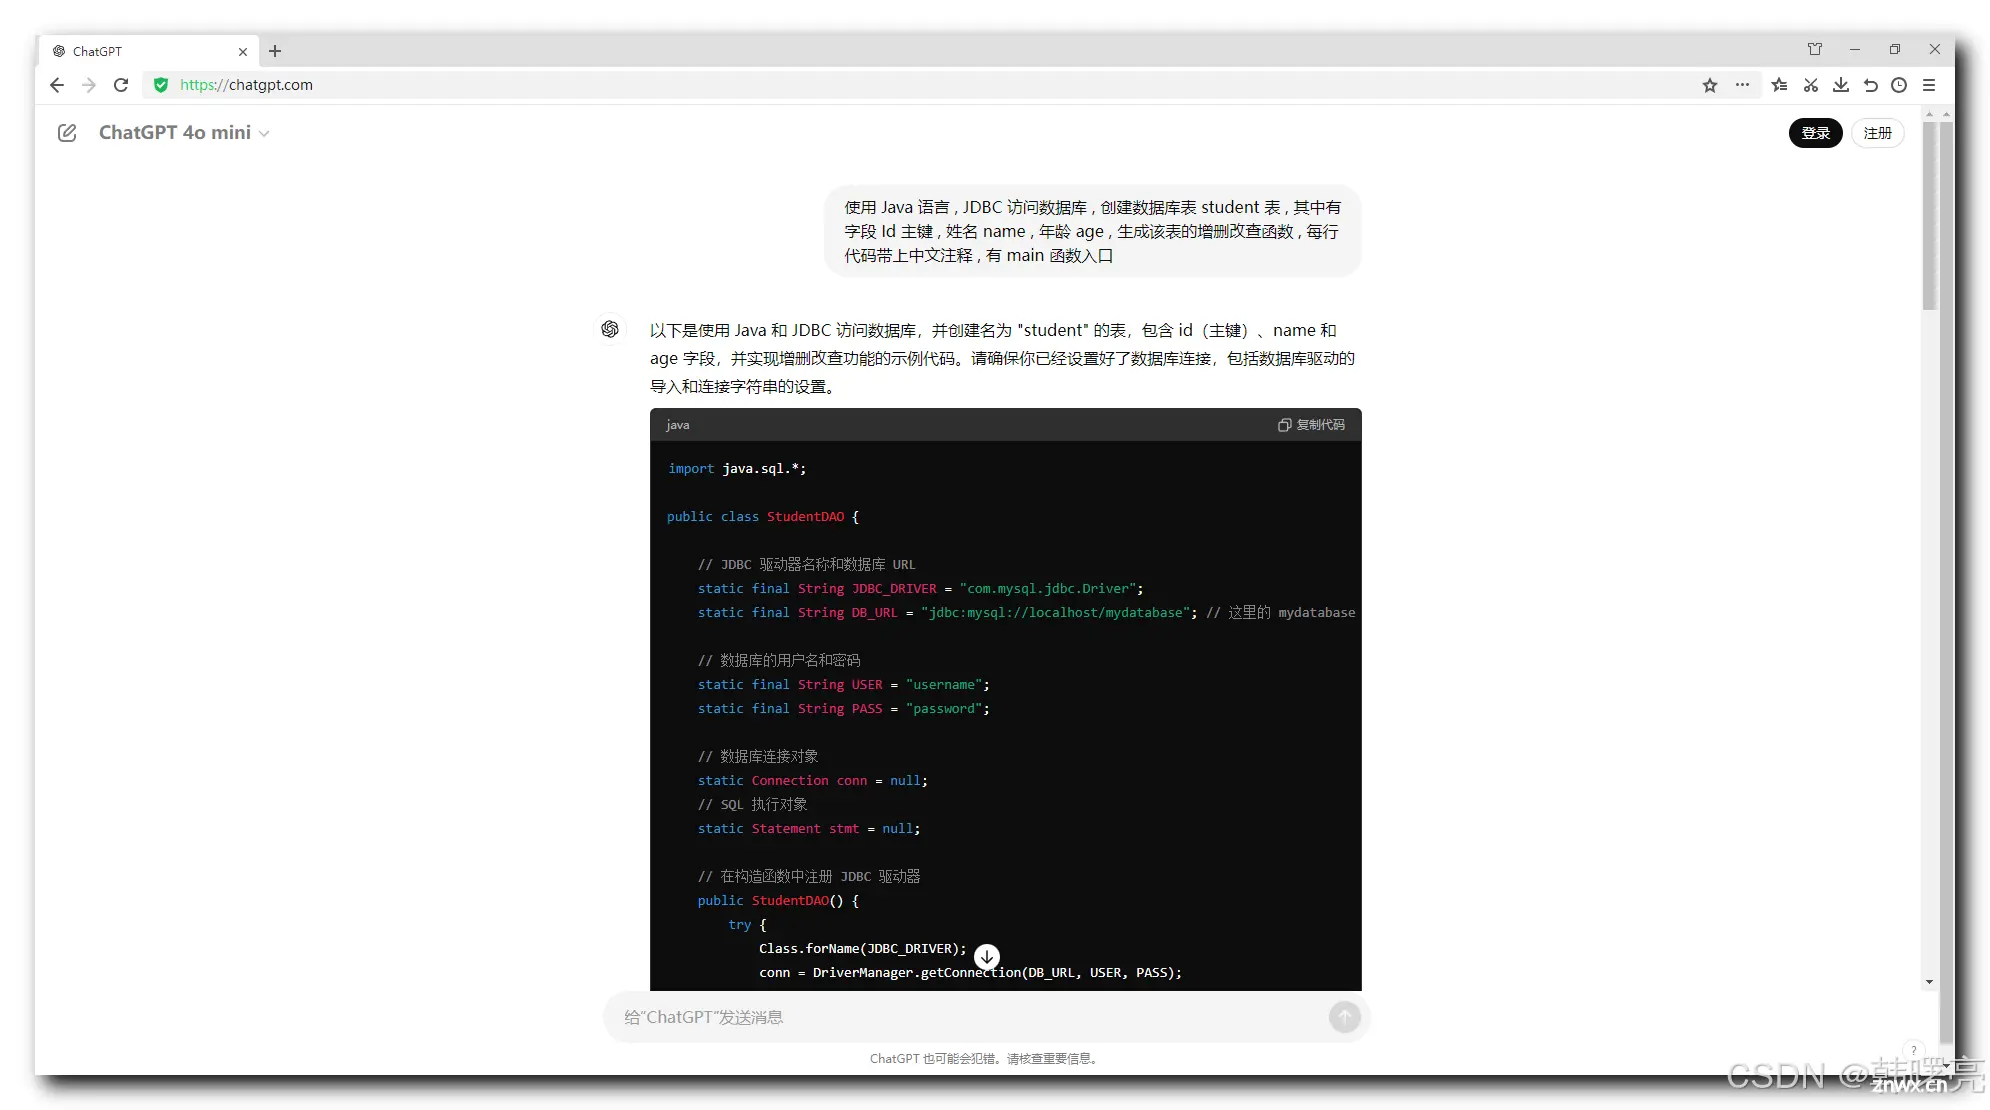Click the skin shirt icon in title bar
The width and height of the screenshot is (1990, 1110).
pos(1815,49)
